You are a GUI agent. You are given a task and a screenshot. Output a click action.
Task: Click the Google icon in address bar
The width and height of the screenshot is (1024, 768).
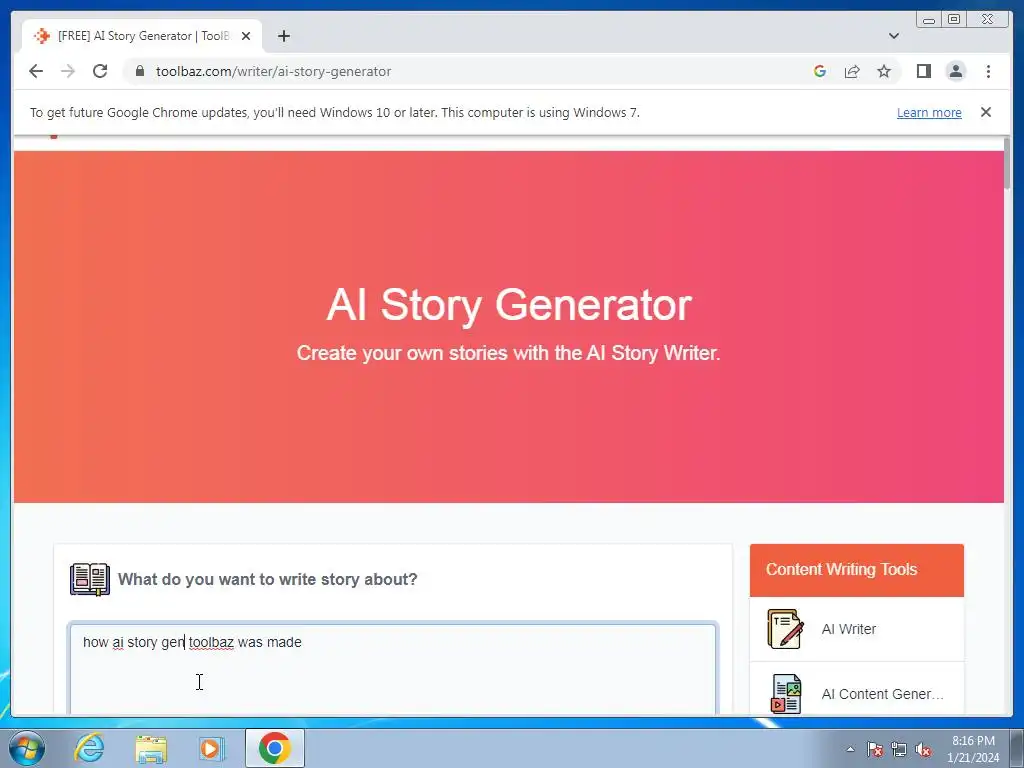point(820,71)
